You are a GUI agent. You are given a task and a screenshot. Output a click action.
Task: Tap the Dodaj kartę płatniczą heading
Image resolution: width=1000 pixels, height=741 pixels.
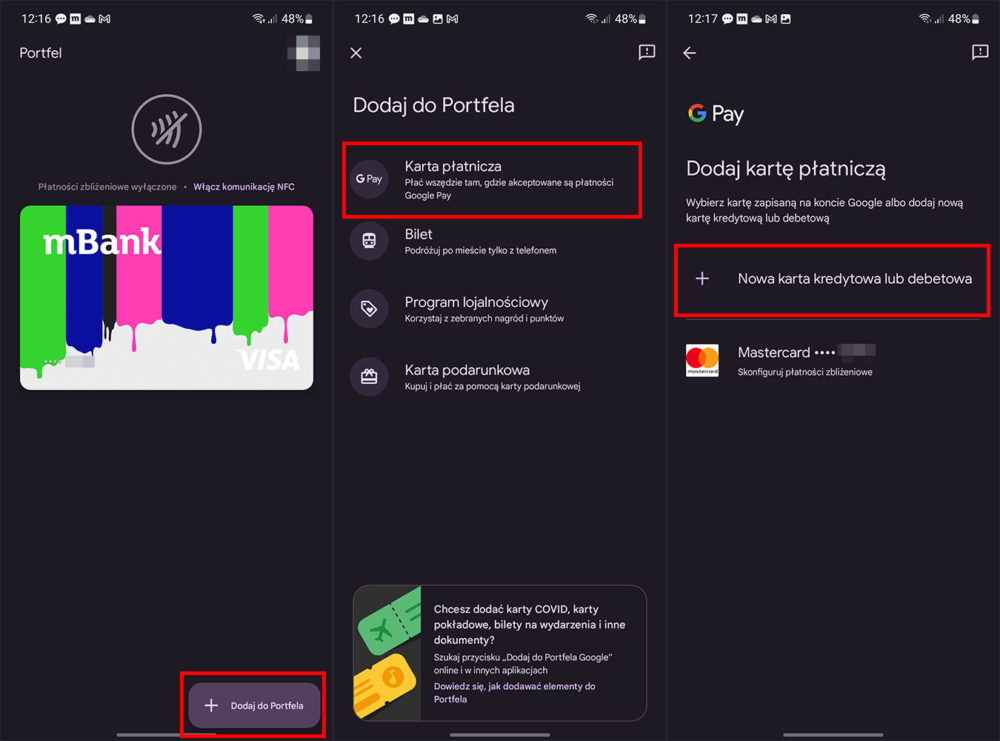pos(786,169)
